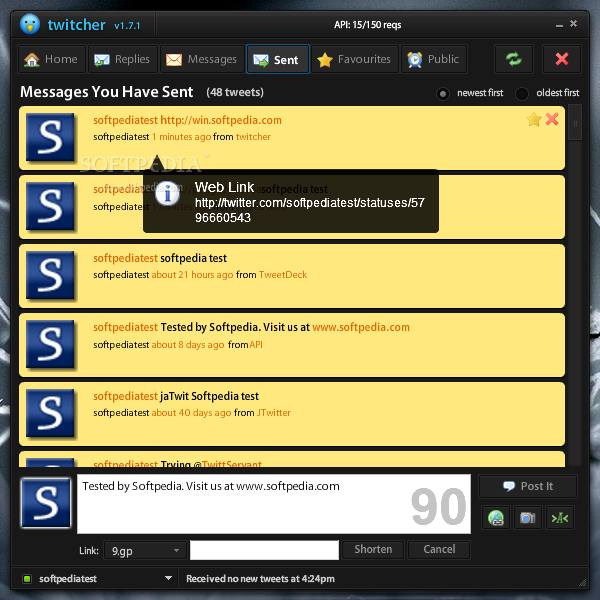Screen dimensions: 600x600
Task: Click the about 21 hours ago timestamp
Action: coord(192,275)
